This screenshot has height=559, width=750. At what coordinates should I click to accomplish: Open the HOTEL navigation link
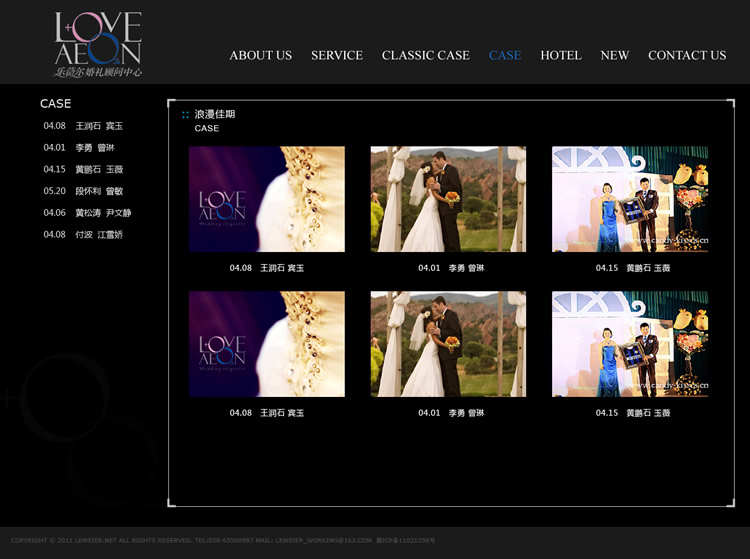(560, 55)
